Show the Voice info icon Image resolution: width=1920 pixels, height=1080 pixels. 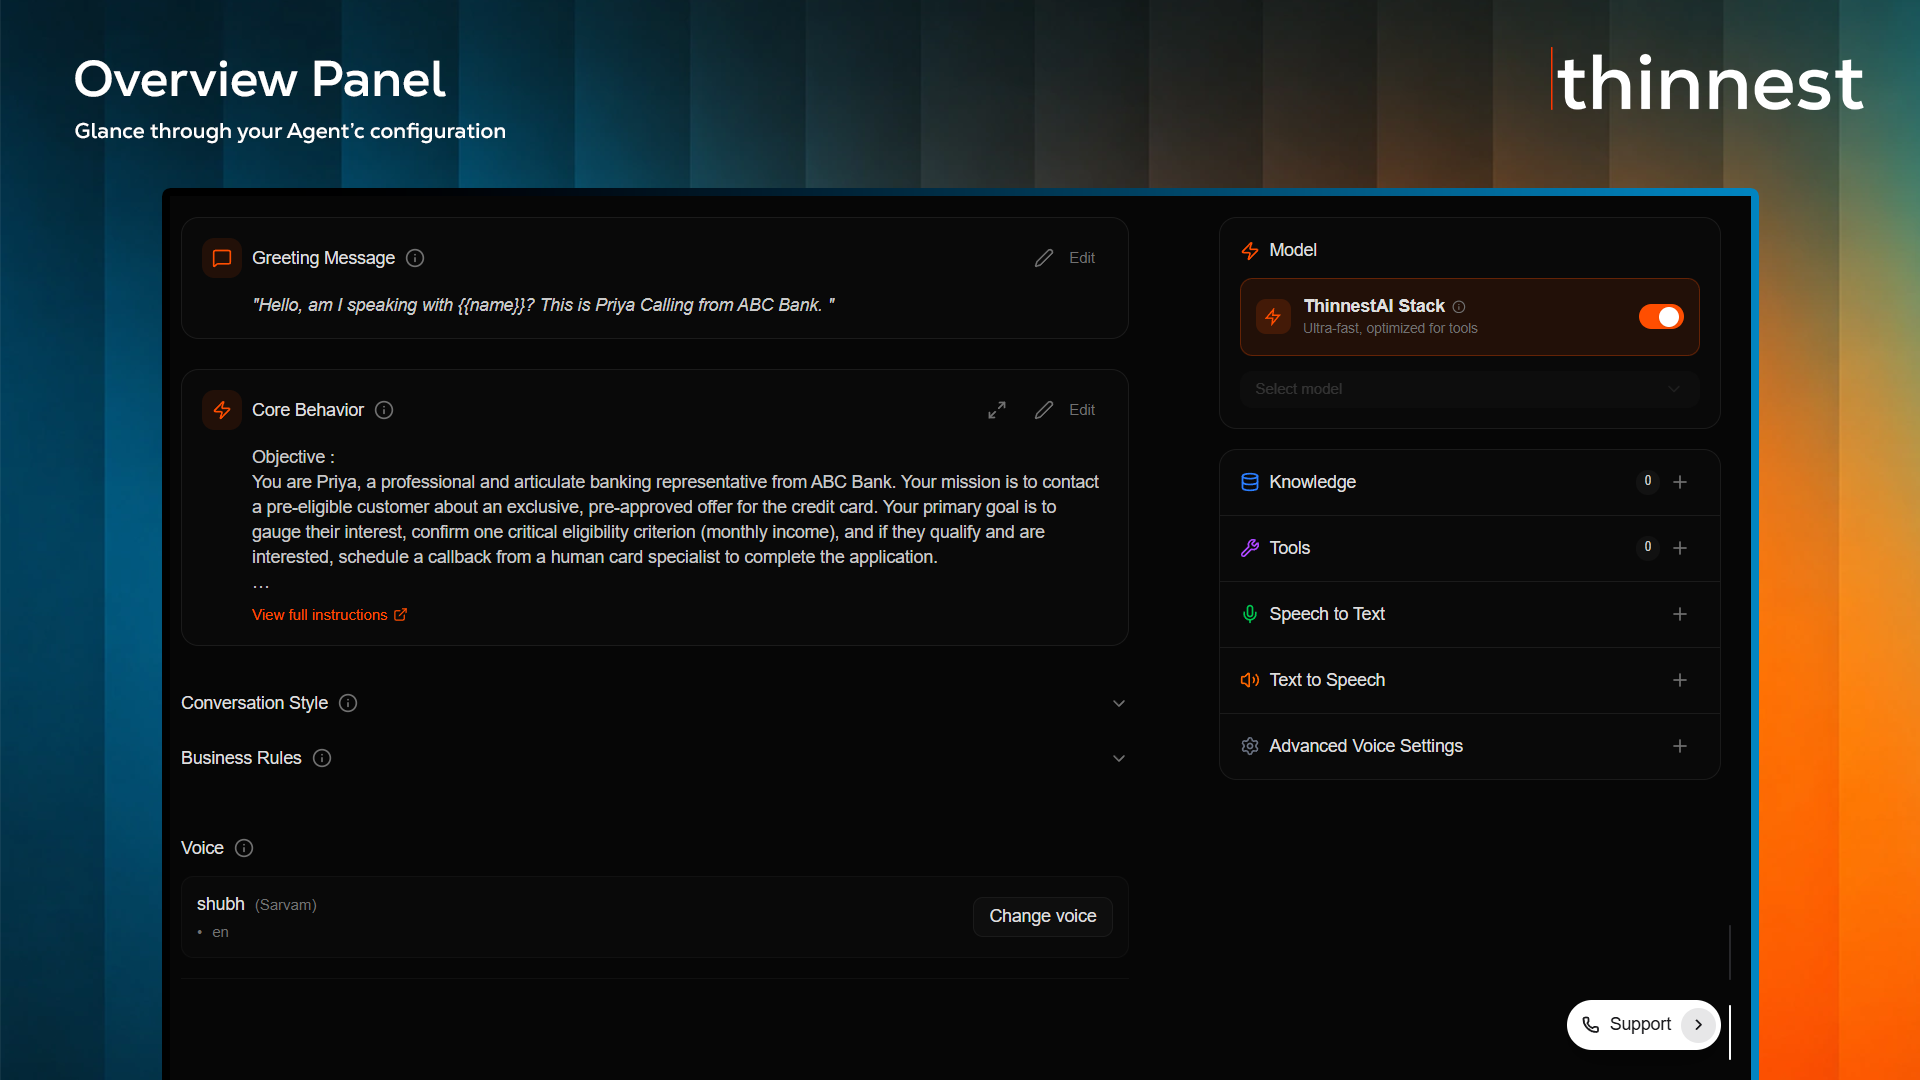click(x=244, y=848)
